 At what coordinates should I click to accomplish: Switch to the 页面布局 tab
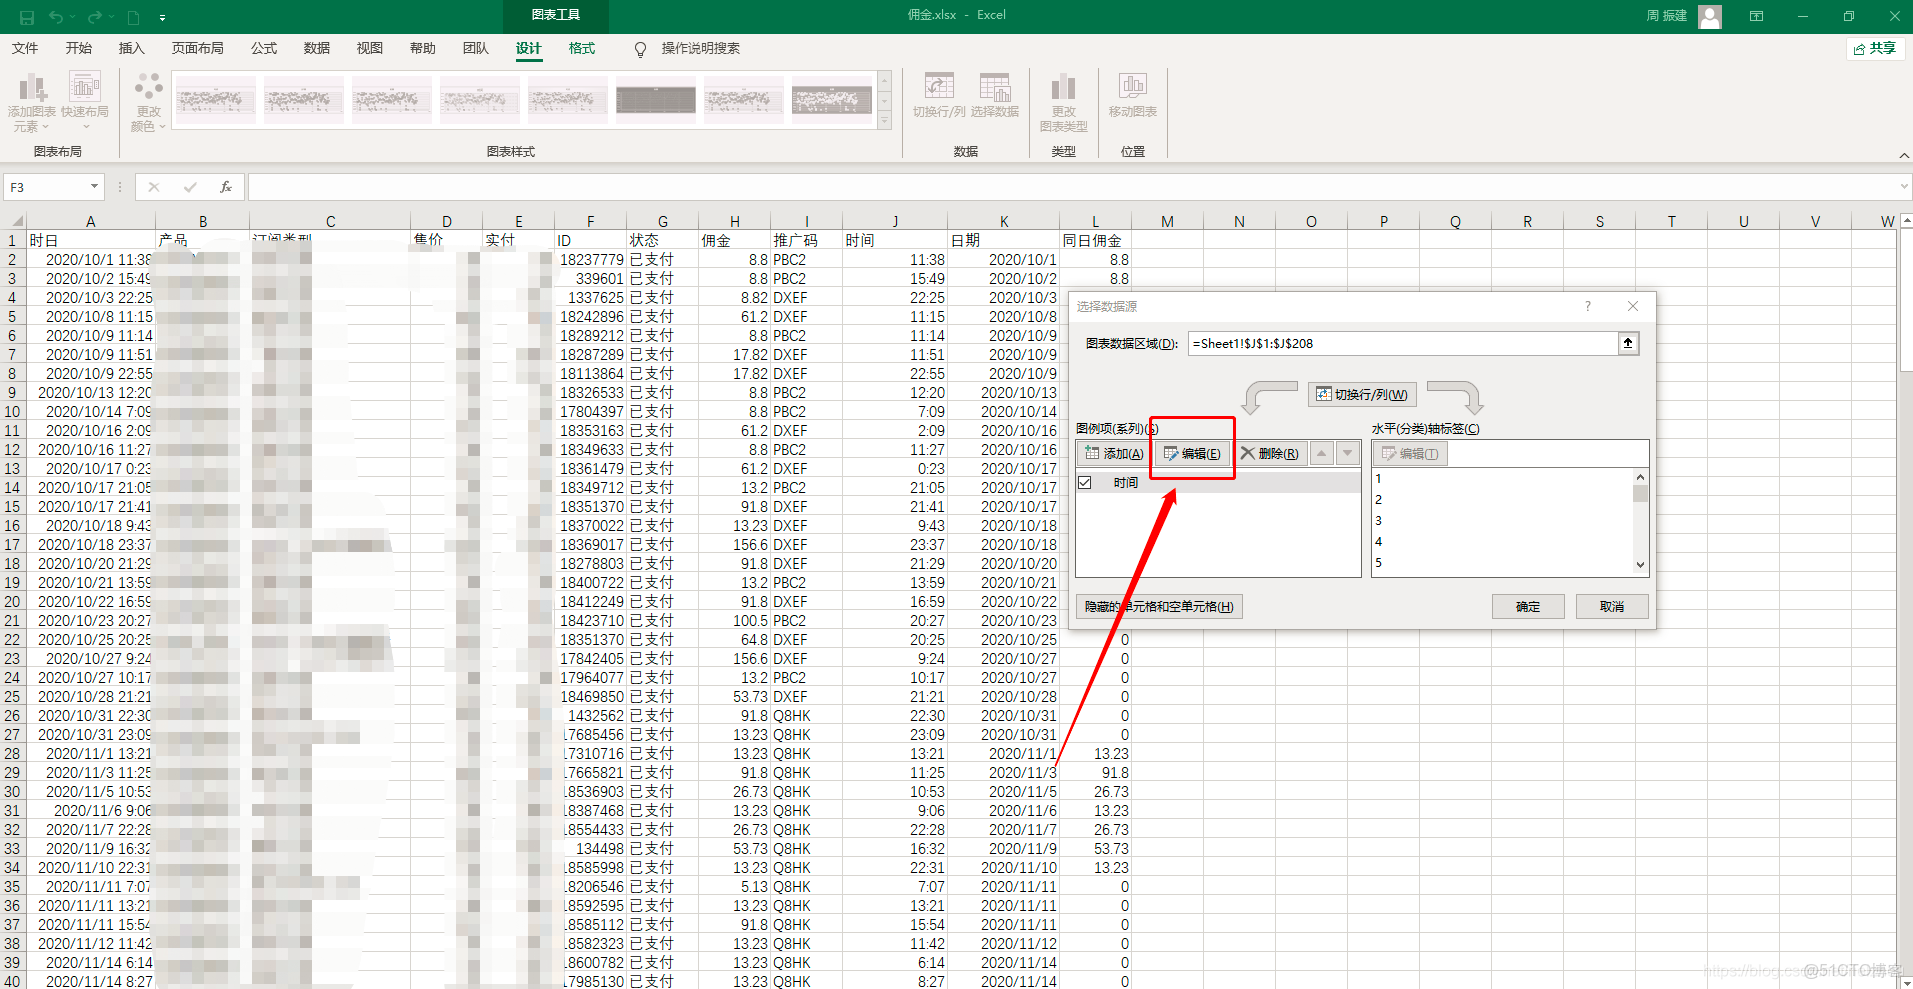(x=198, y=48)
